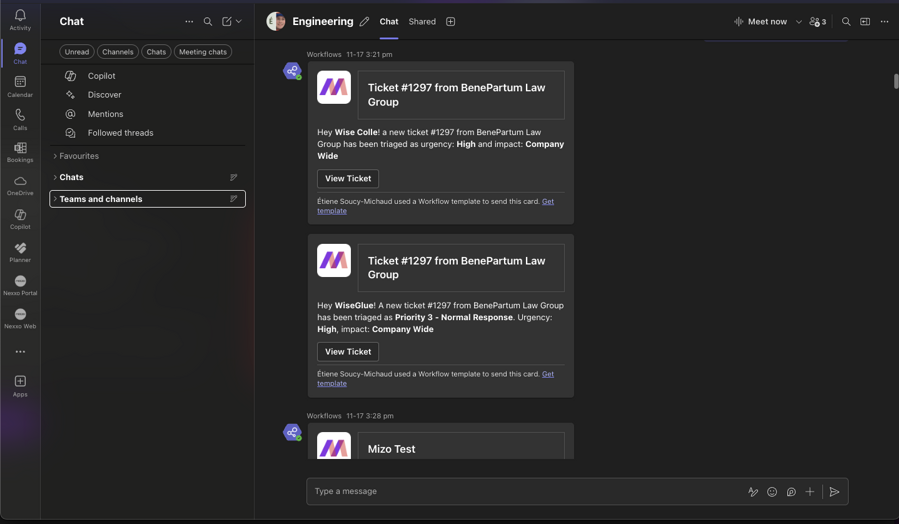This screenshot has height=524, width=899.
Task: Click View Ticket on Wise Colle card
Action: click(348, 178)
